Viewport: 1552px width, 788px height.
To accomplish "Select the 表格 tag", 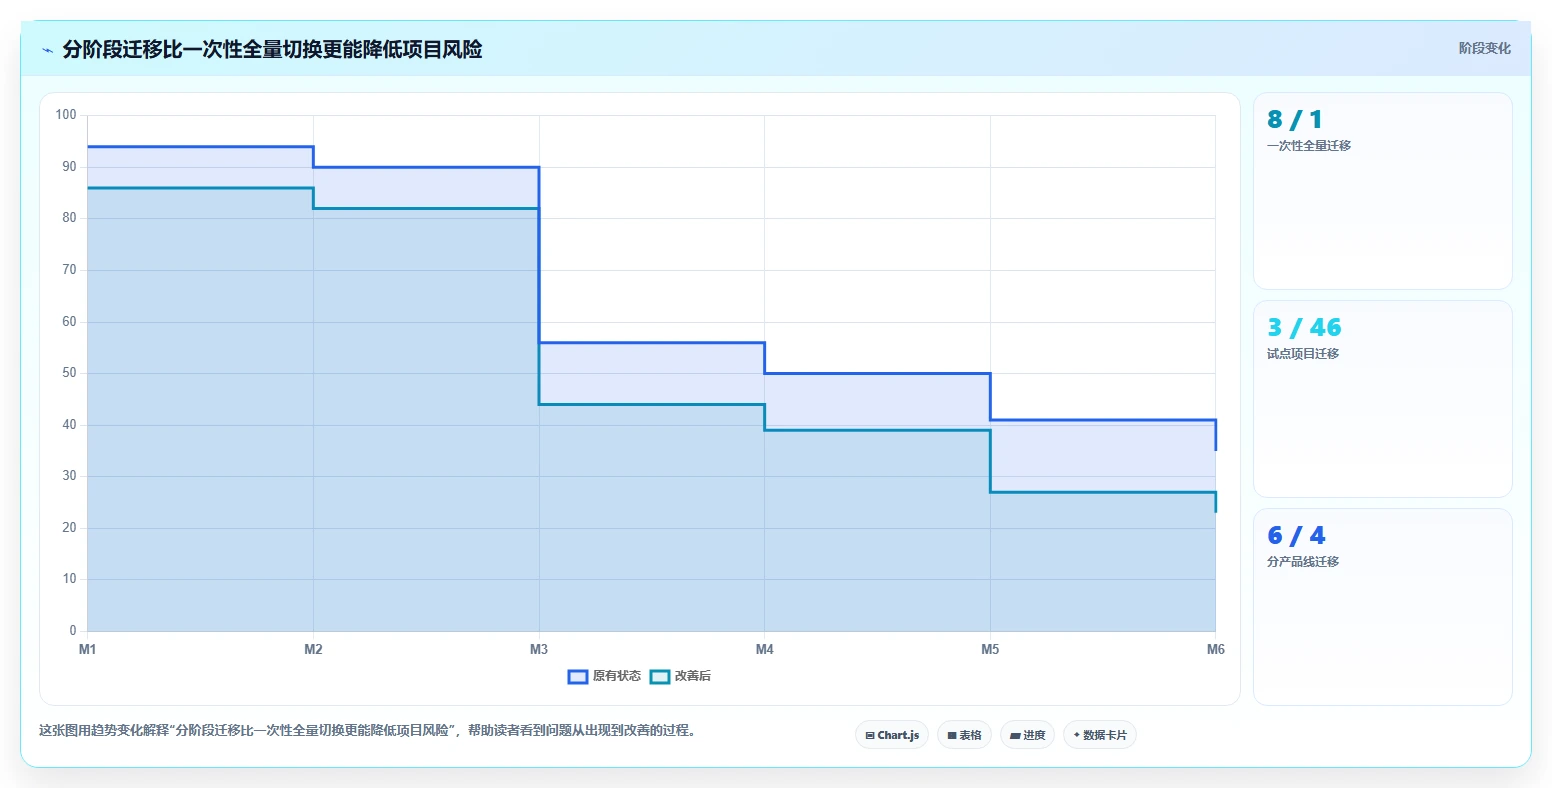I will (x=965, y=735).
